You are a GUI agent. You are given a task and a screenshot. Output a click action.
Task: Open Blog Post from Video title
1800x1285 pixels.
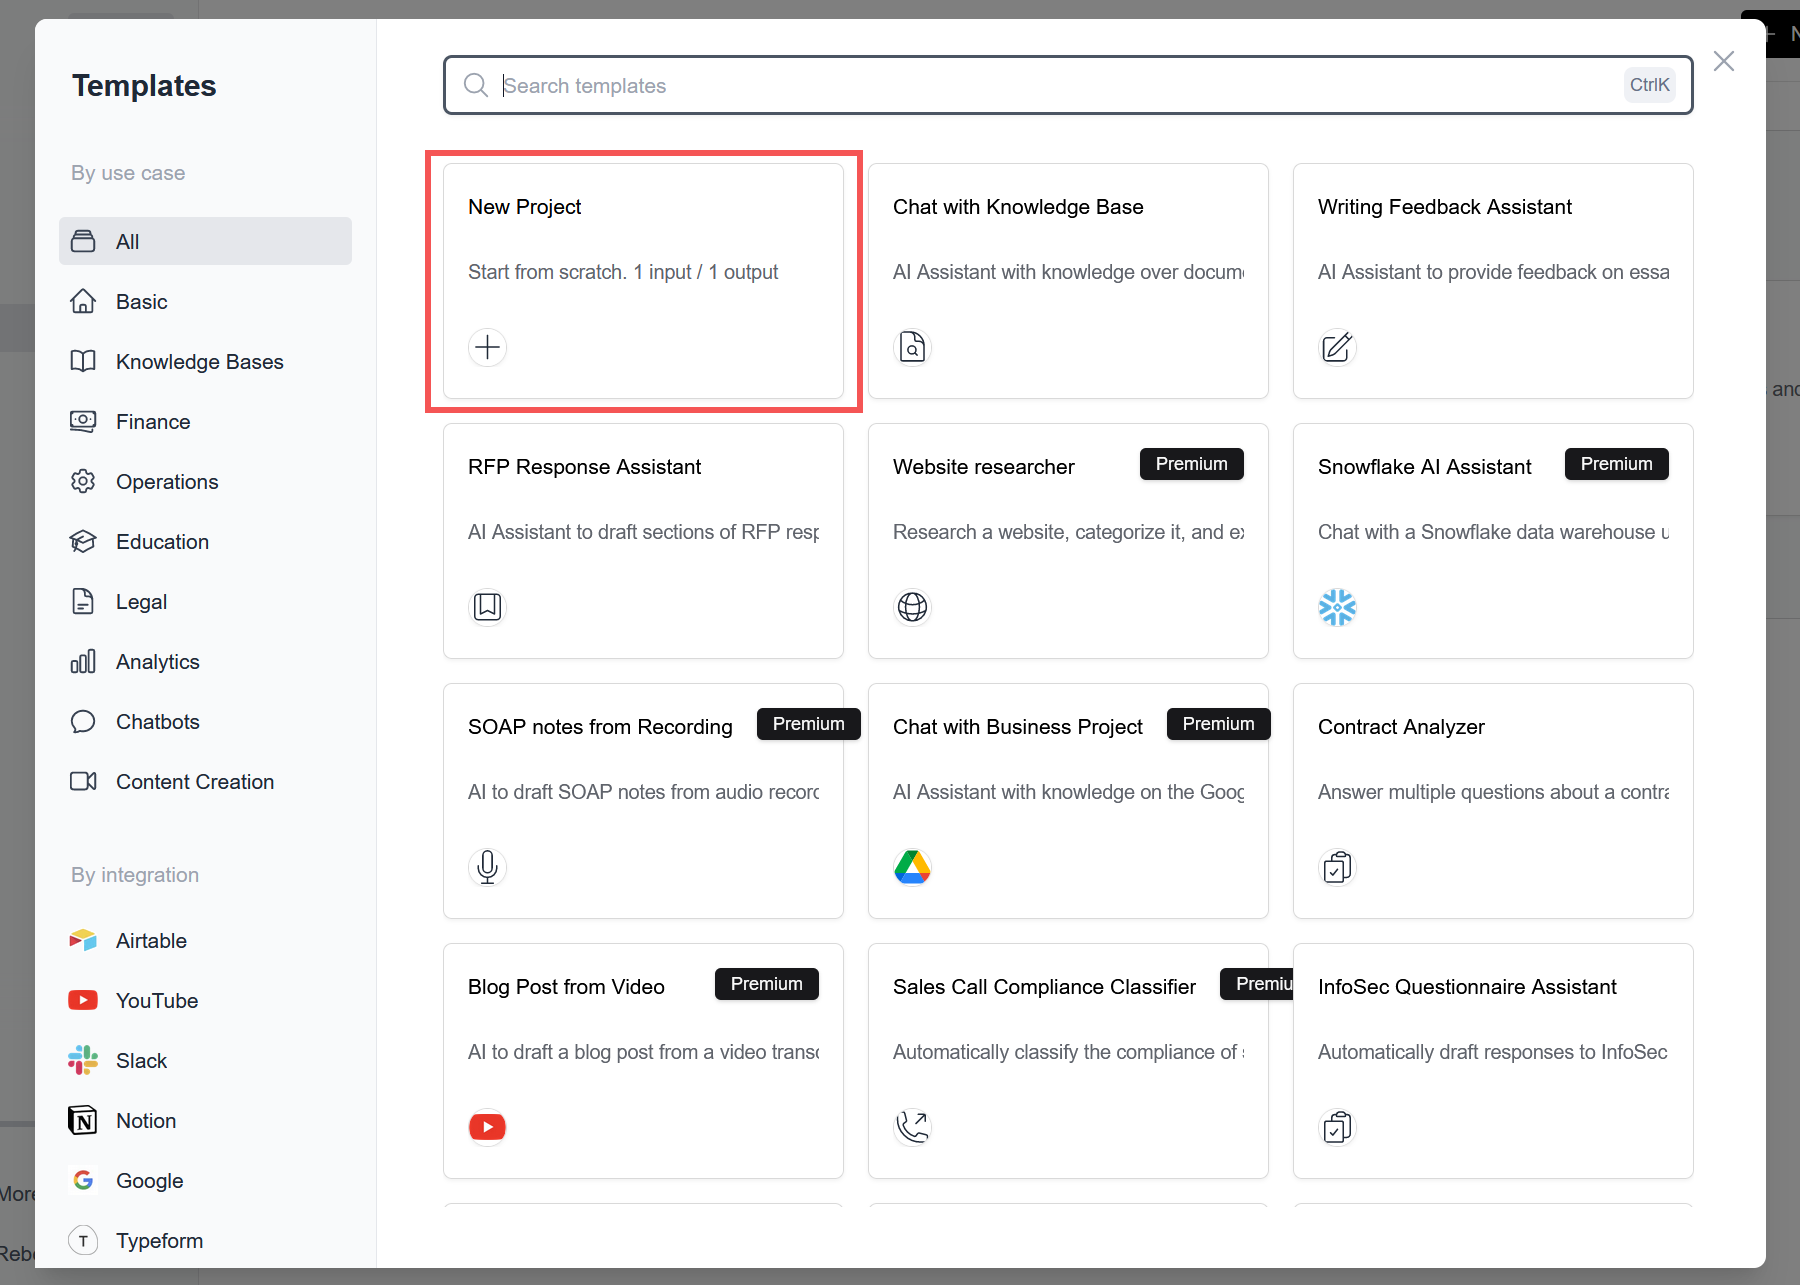[x=566, y=987]
